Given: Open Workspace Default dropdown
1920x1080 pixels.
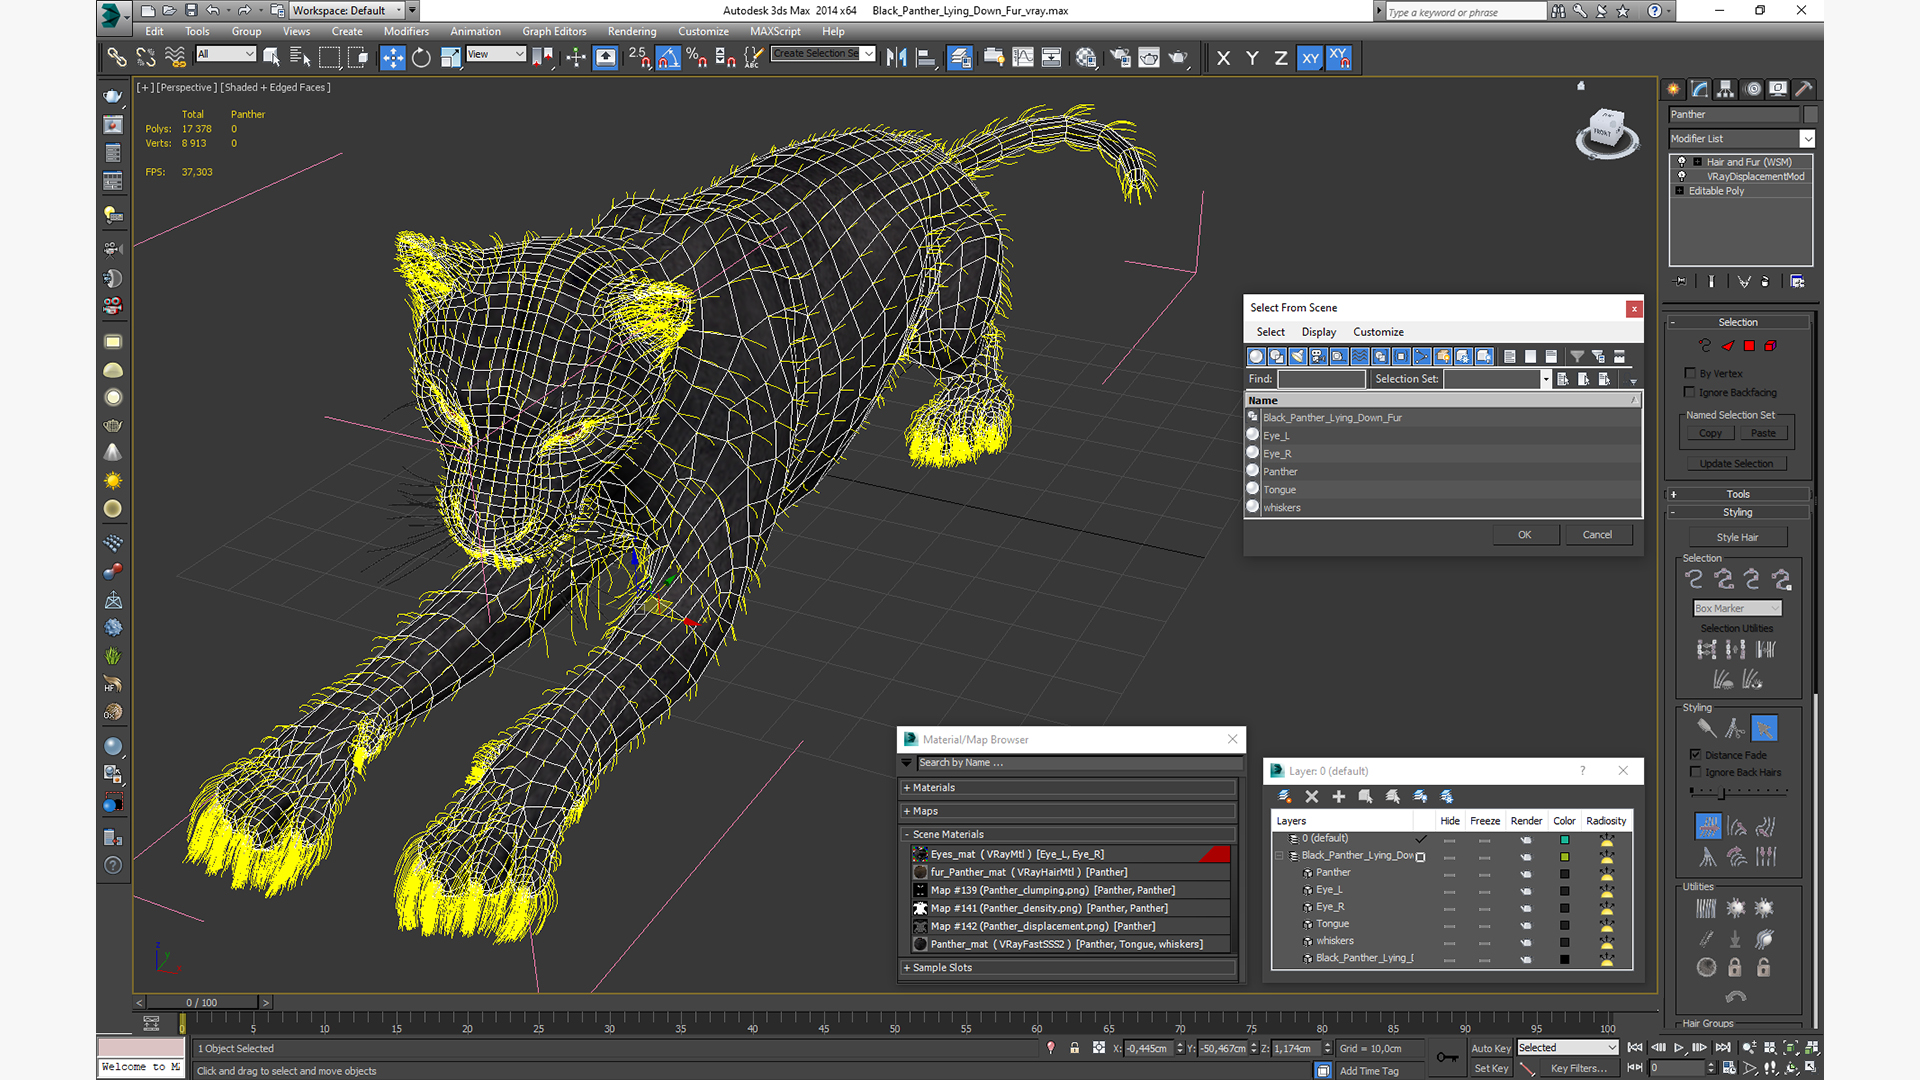Looking at the screenshot, I should (346, 11).
